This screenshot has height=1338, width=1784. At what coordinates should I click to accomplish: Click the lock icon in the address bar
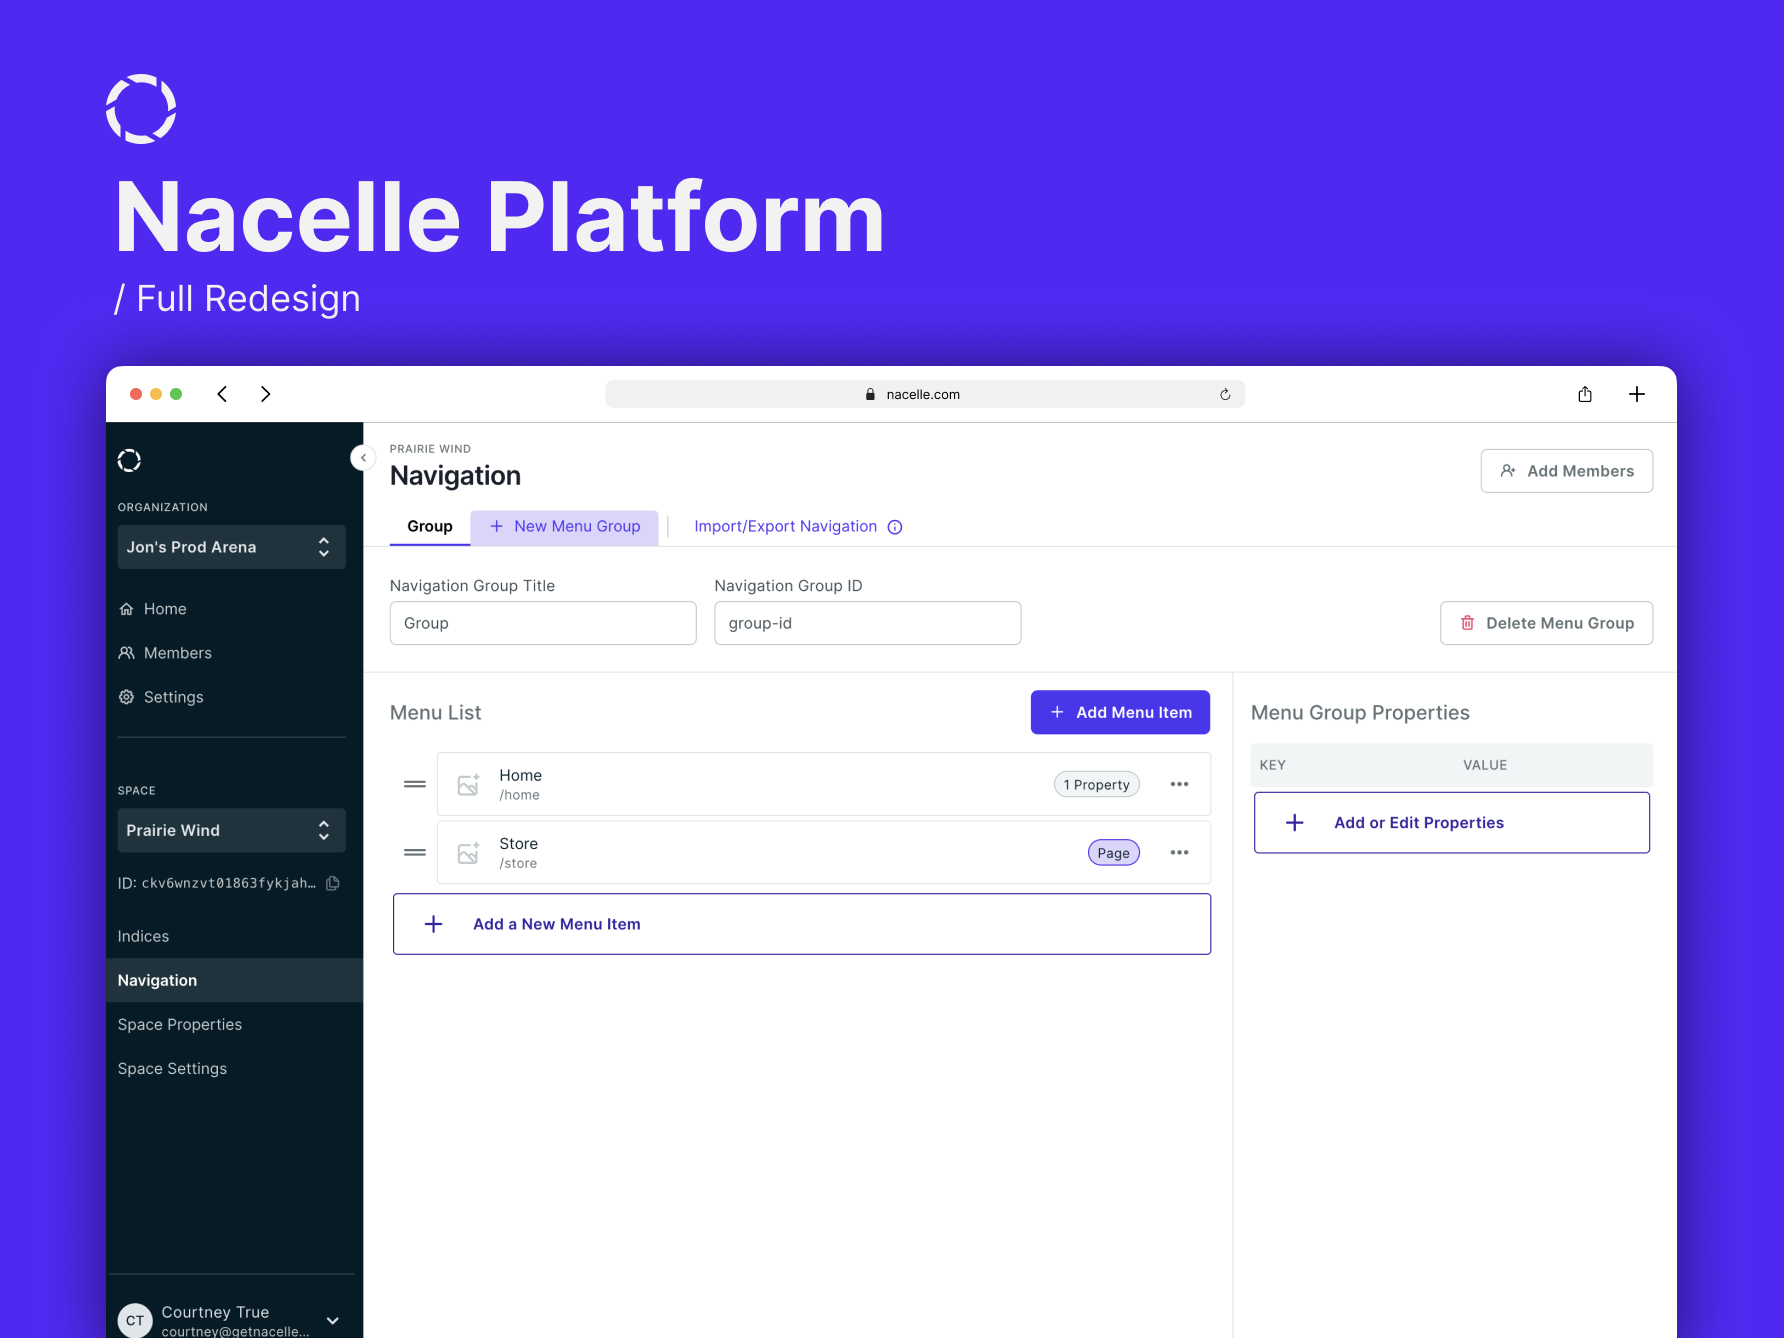870,394
